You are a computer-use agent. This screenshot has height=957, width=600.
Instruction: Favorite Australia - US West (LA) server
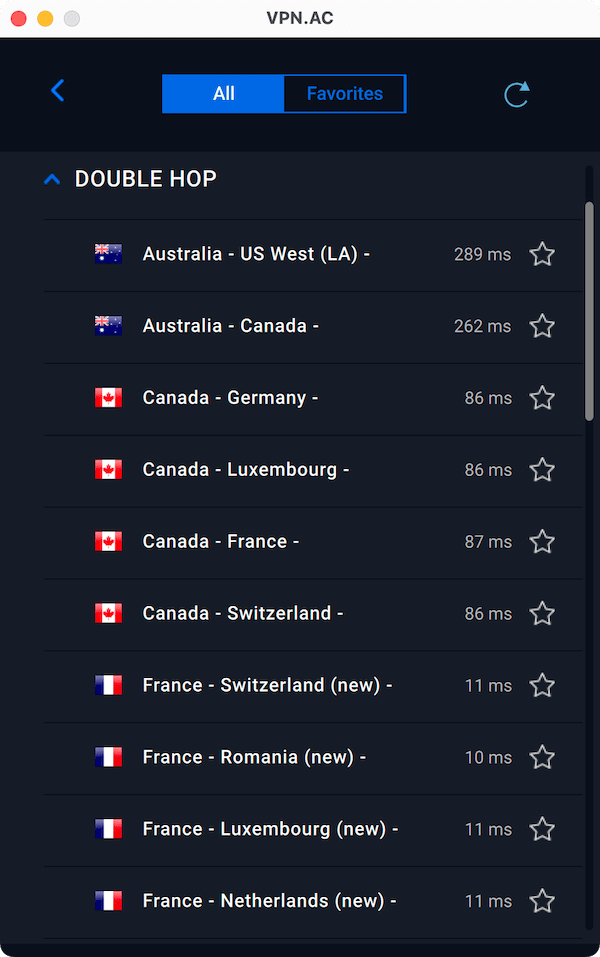click(x=542, y=255)
